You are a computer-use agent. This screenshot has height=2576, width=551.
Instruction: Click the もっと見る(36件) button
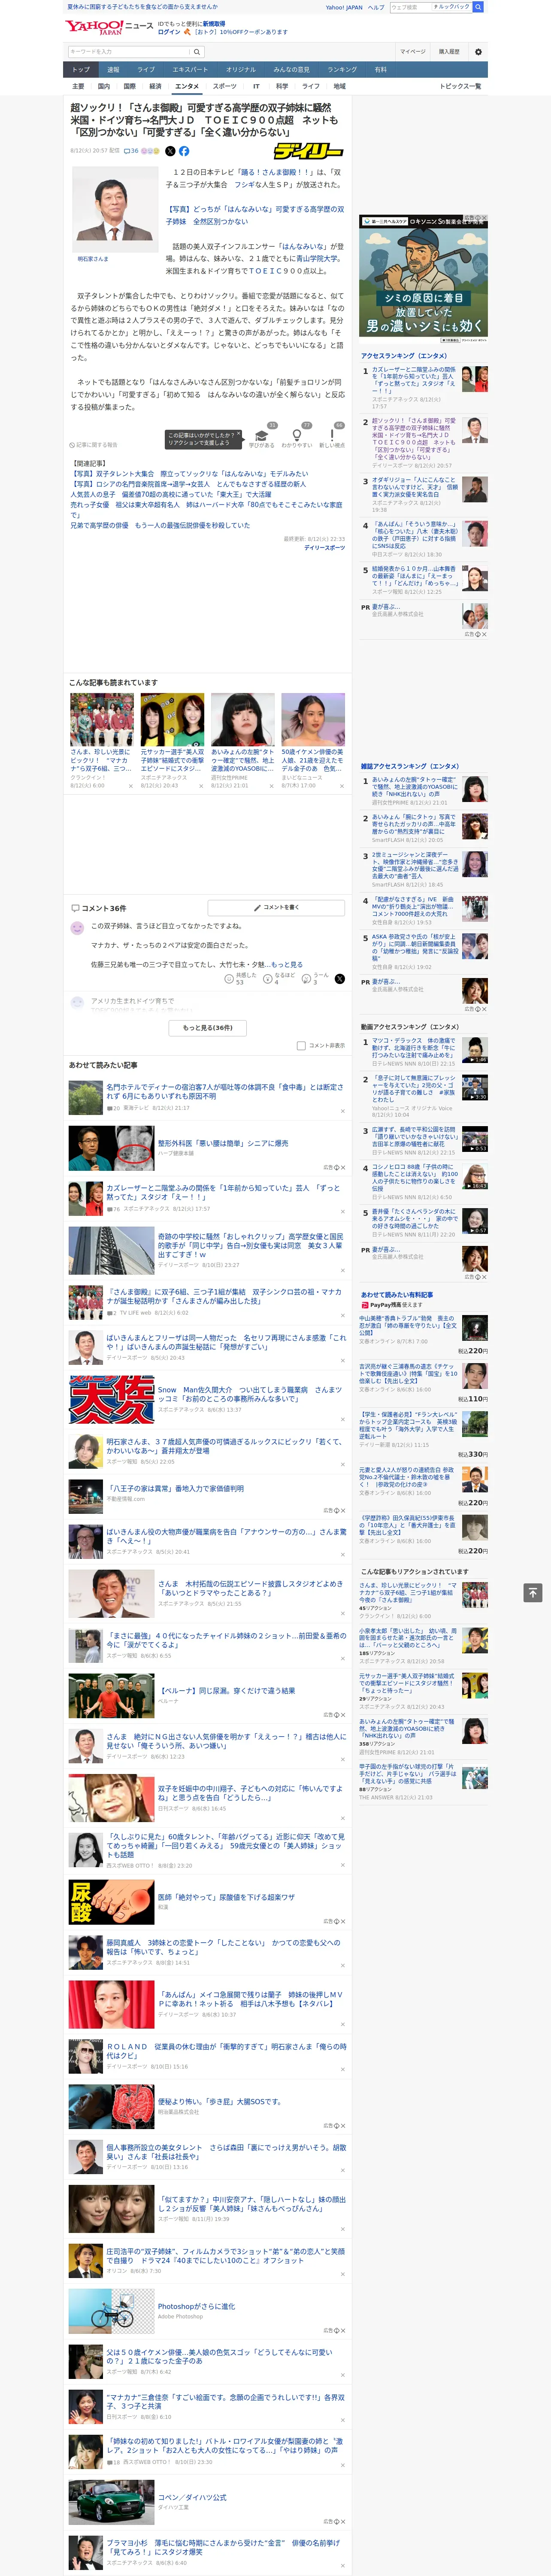point(208,1027)
